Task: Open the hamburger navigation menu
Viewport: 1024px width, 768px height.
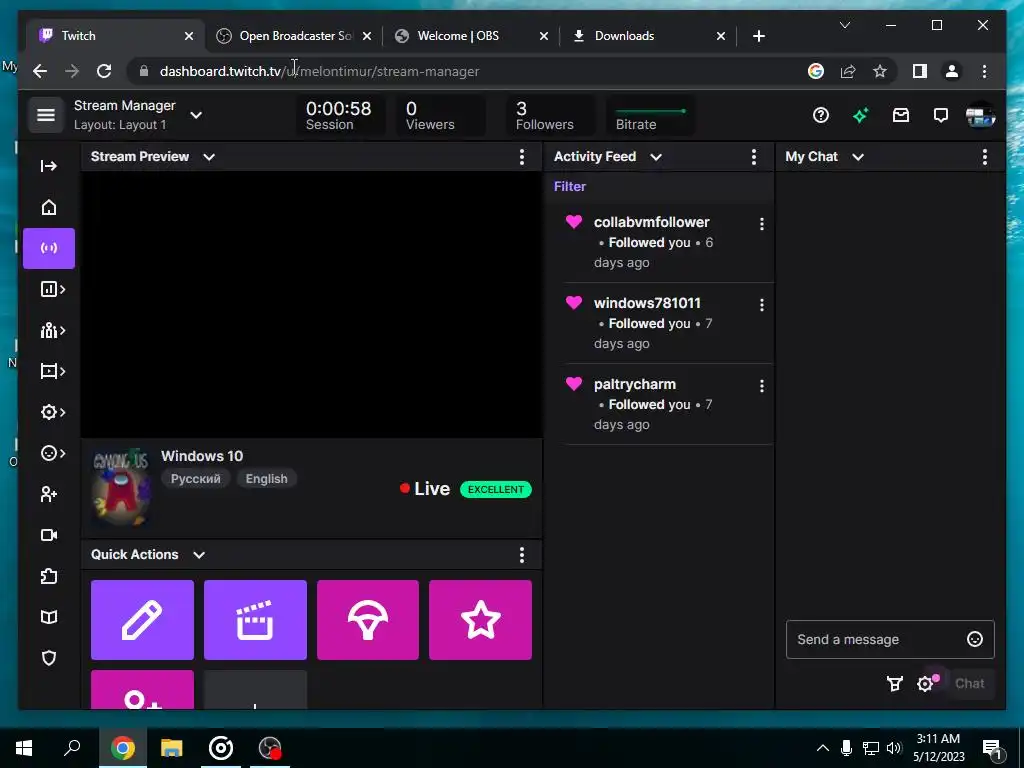Action: tap(46, 115)
